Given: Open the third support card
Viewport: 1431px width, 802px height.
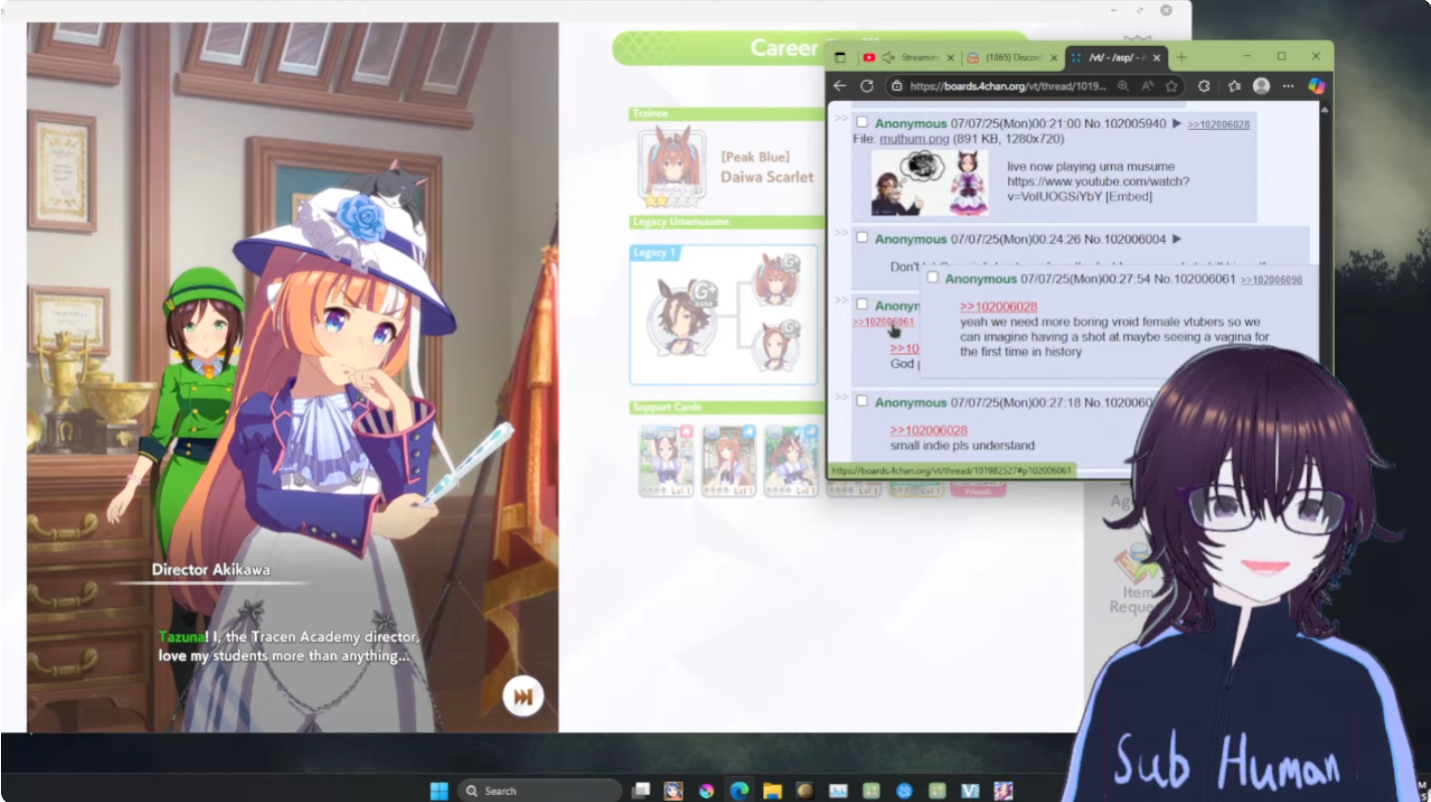Looking at the screenshot, I should point(791,460).
